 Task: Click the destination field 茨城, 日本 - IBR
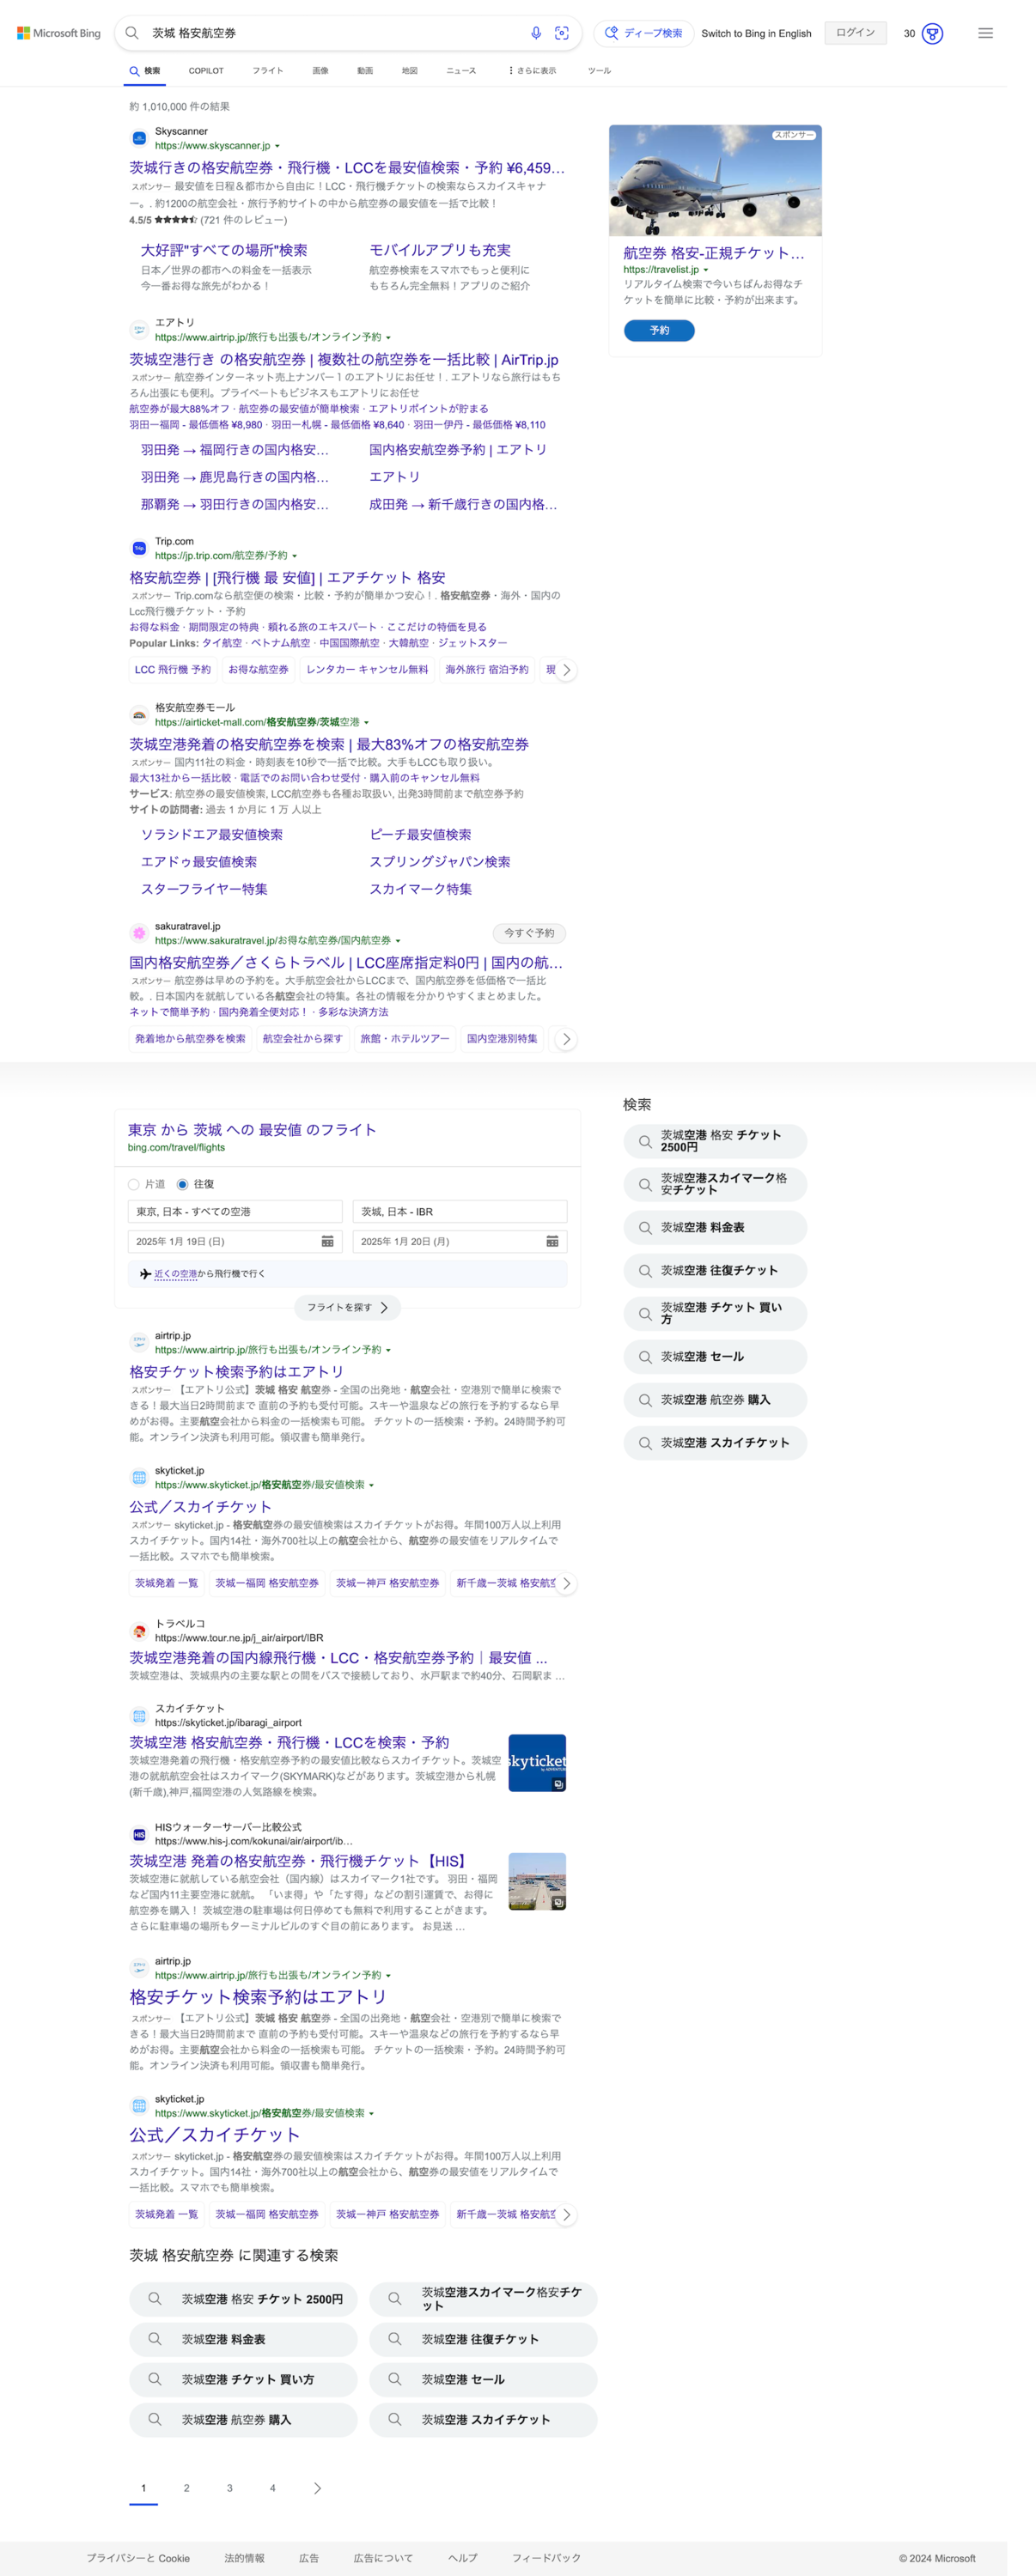tap(460, 1212)
